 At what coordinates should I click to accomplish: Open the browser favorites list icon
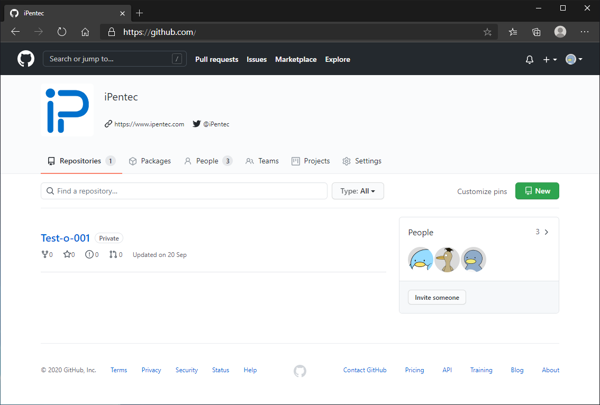513,32
